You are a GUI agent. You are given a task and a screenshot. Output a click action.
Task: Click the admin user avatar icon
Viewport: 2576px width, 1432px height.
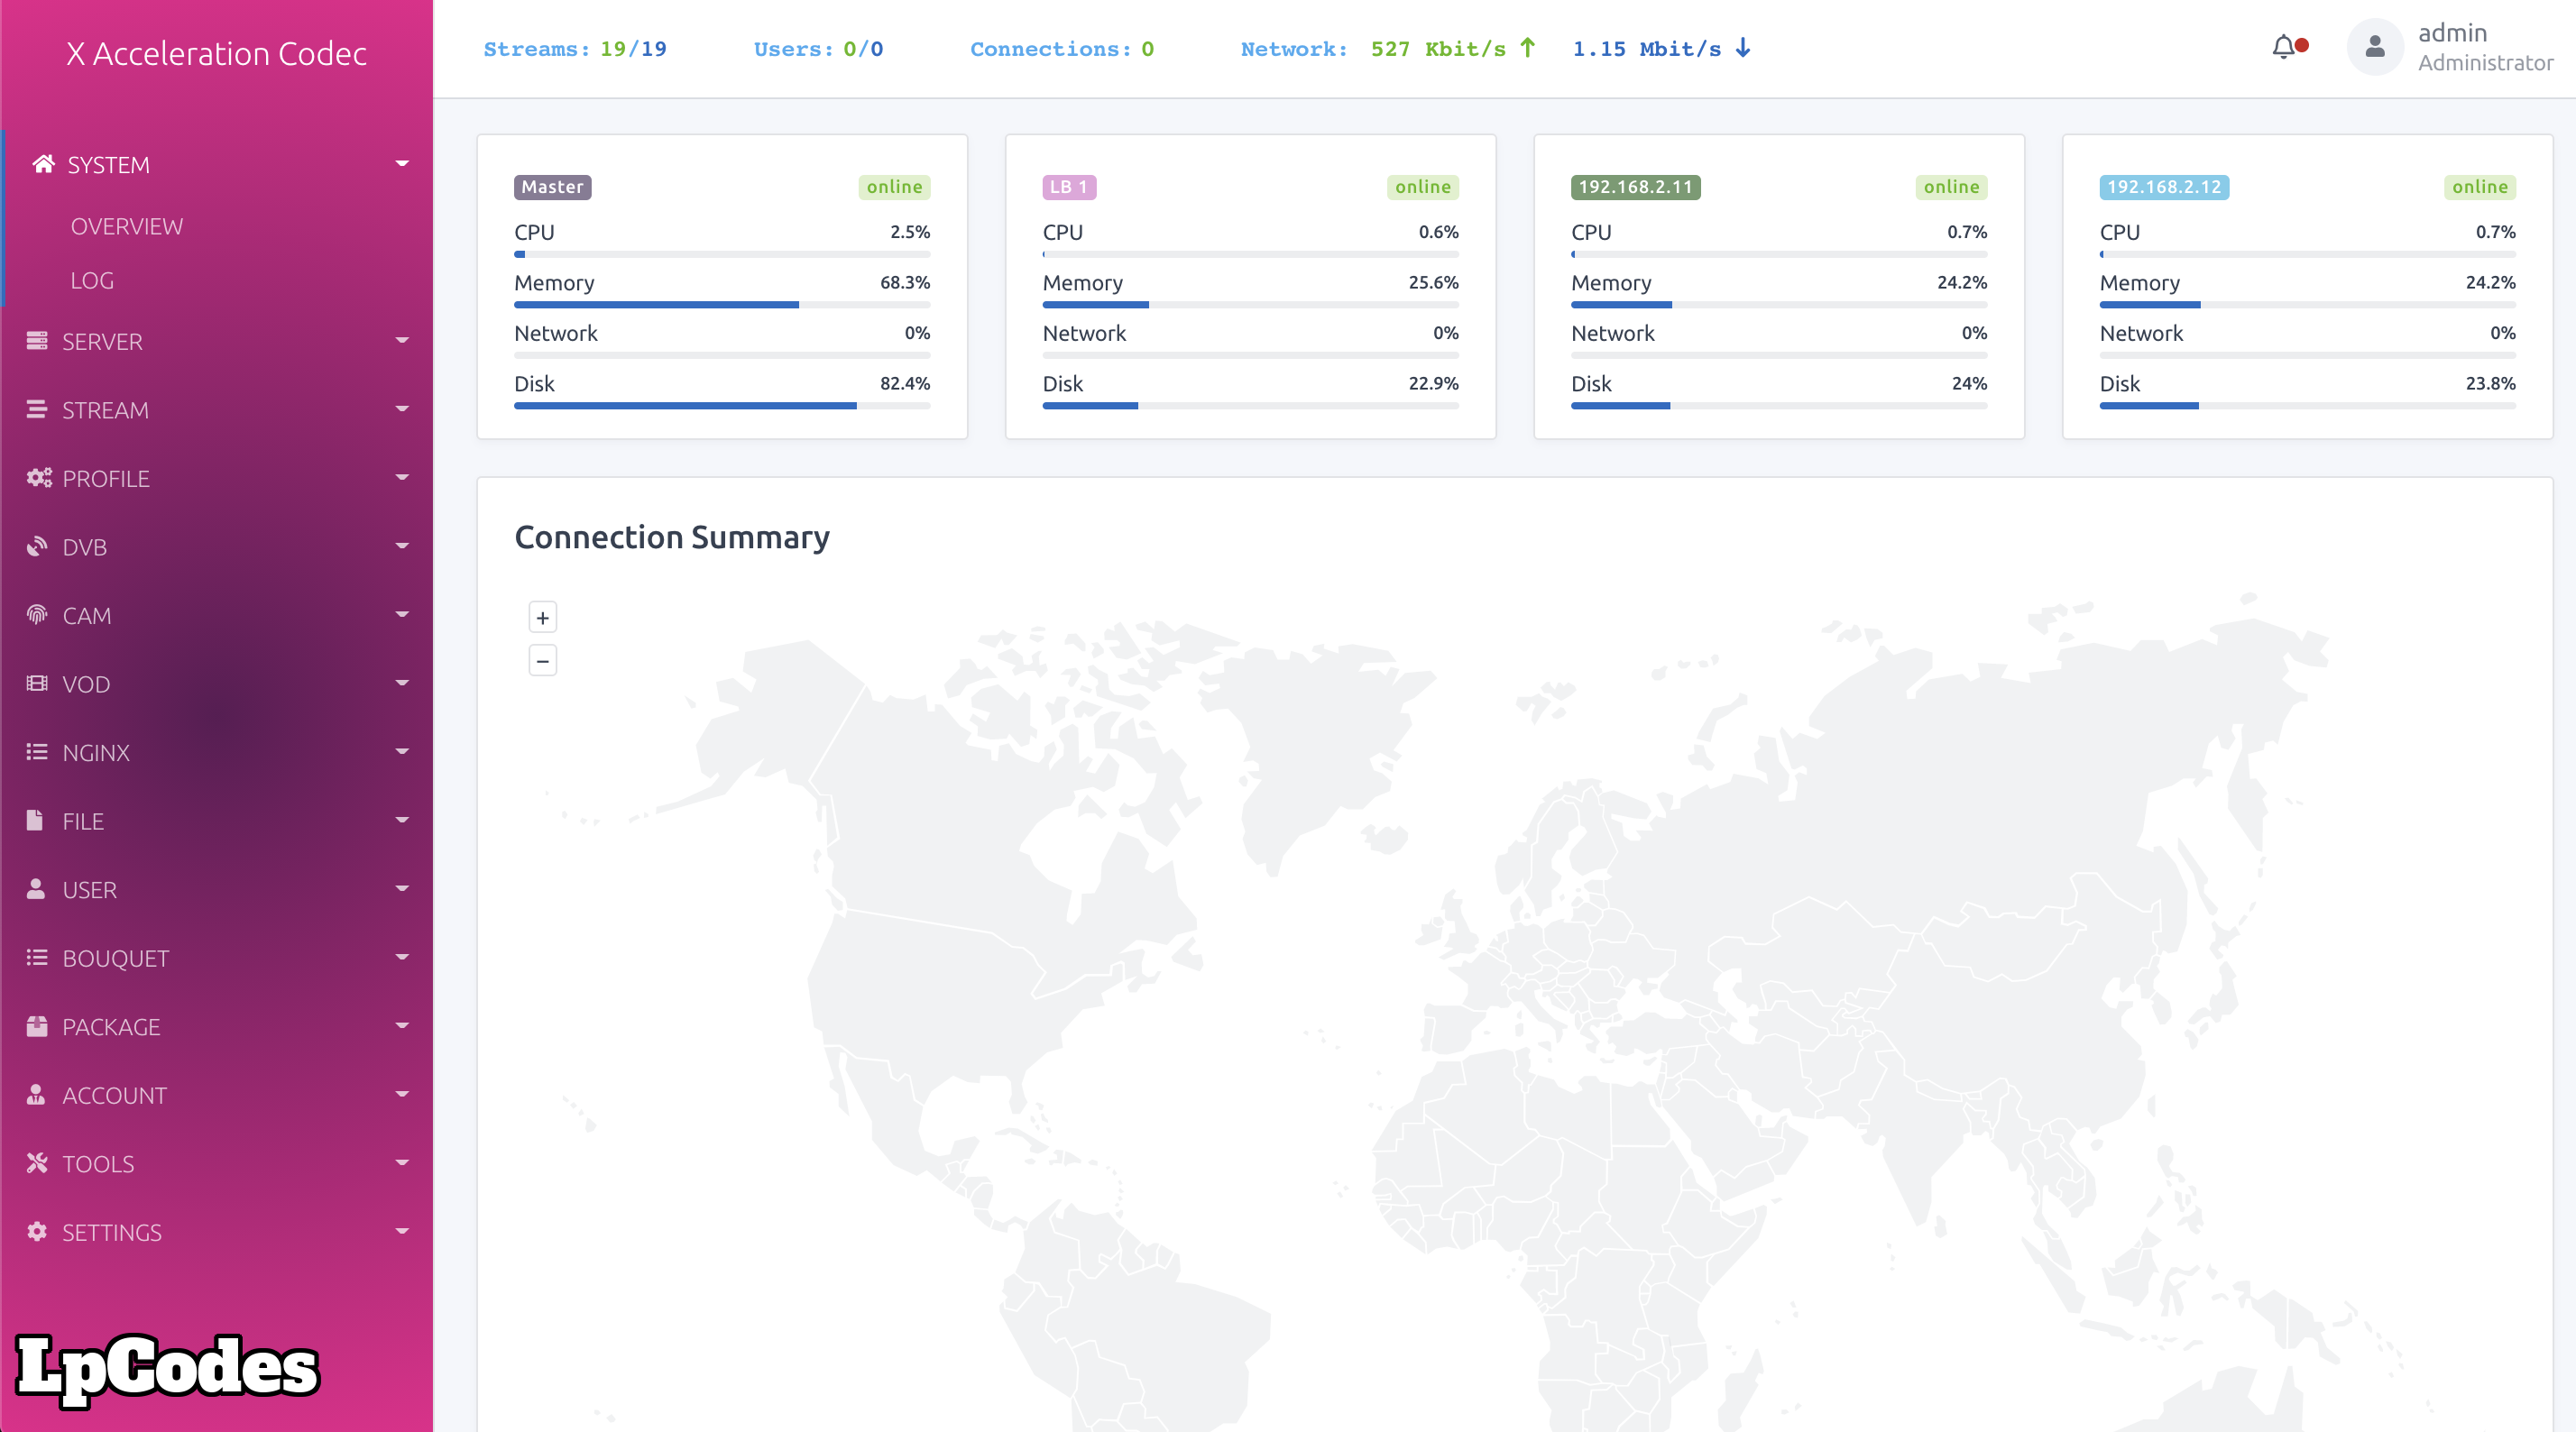coord(2374,47)
